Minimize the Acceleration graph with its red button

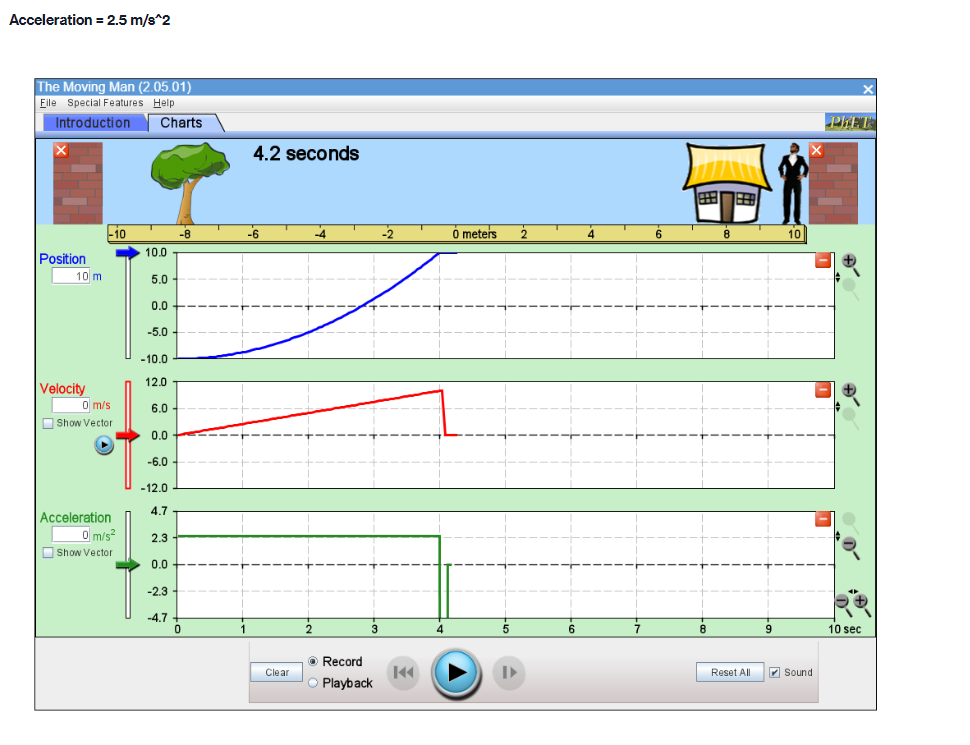coord(823,518)
